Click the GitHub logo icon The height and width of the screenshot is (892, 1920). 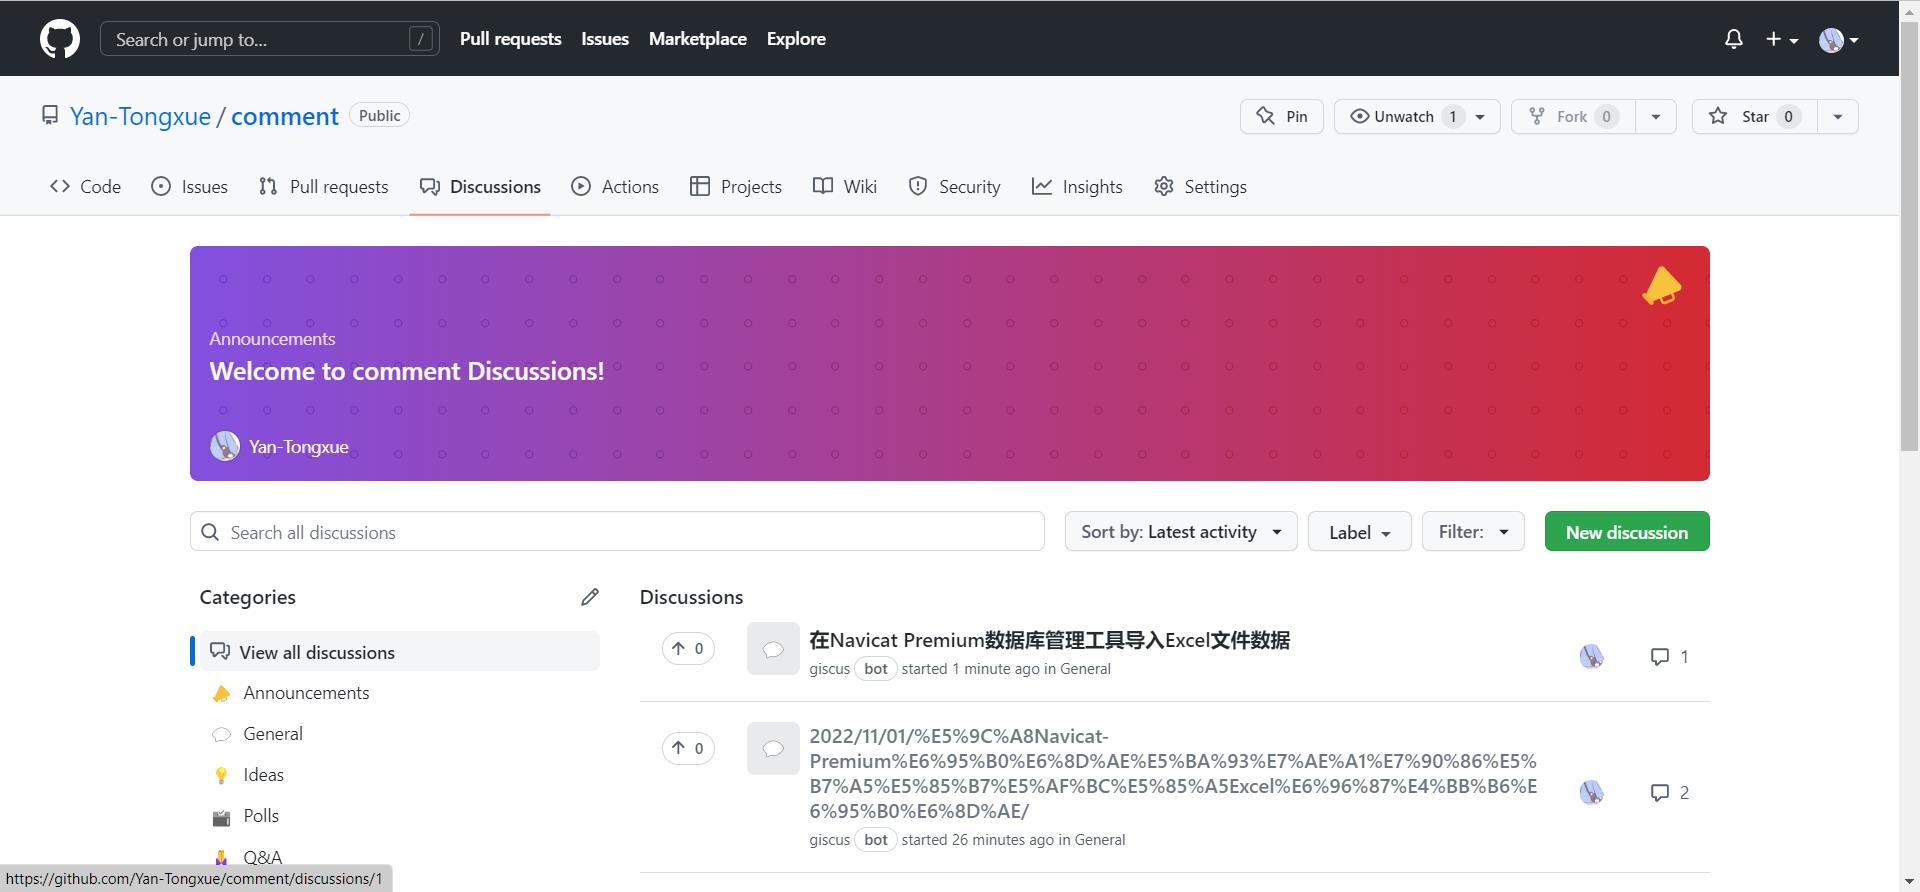click(60, 40)
